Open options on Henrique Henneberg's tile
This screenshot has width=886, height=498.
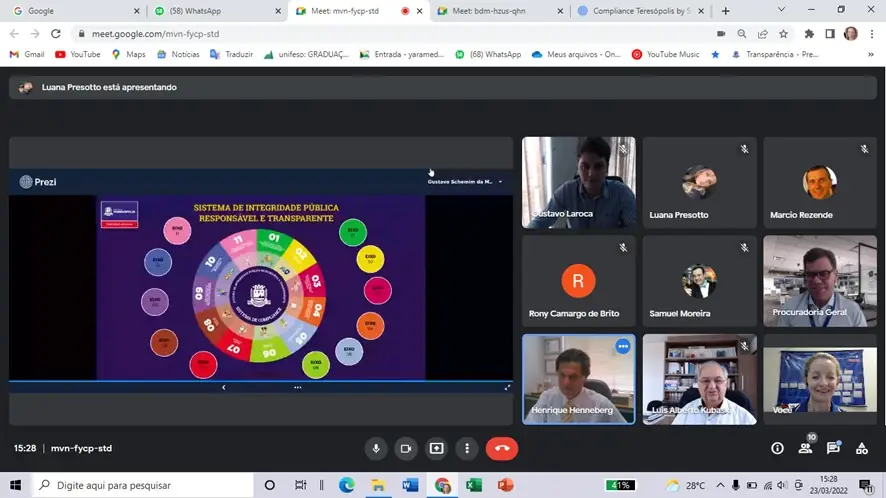pyautogui.click(x=622, y=346)
